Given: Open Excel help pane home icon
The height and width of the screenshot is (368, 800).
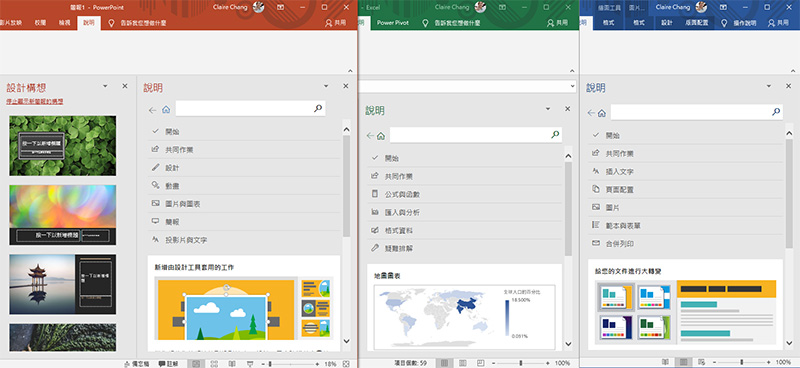Looking at the screenshot, I should tap(381, 136).
